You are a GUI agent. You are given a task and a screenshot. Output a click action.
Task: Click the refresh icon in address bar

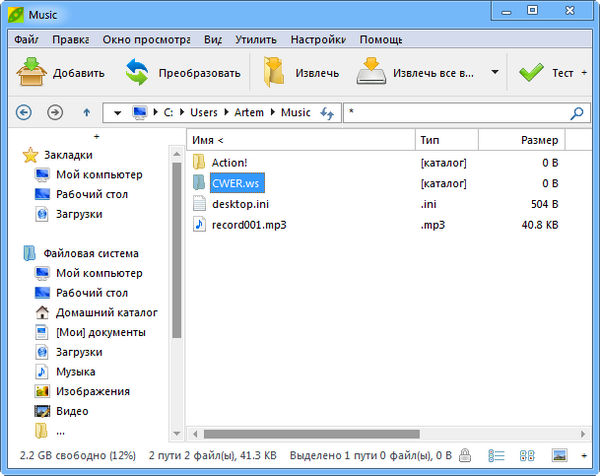327,113
